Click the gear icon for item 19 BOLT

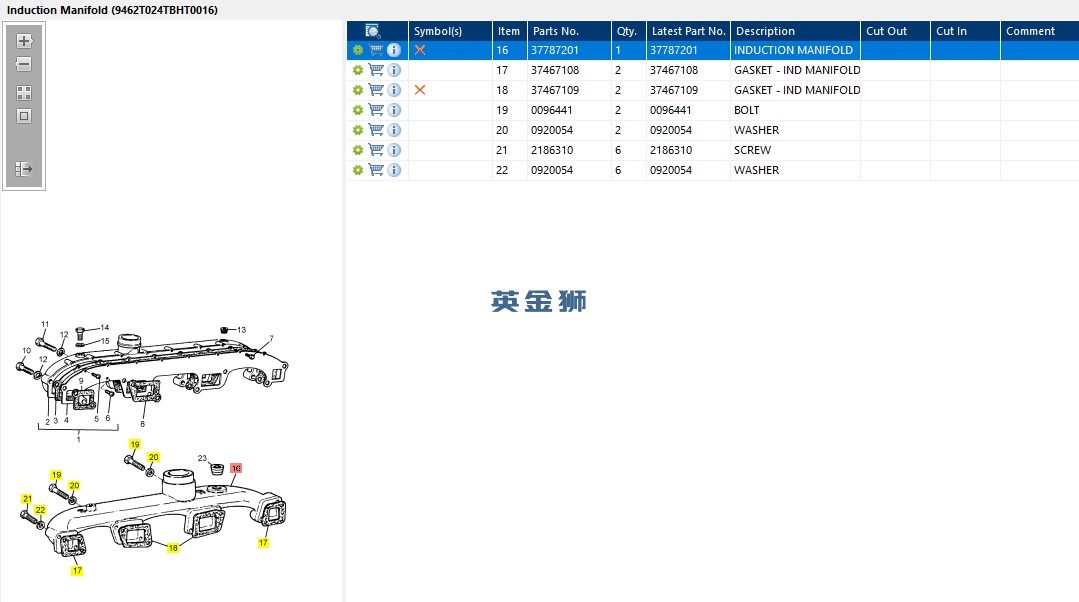tap(358, 110)
